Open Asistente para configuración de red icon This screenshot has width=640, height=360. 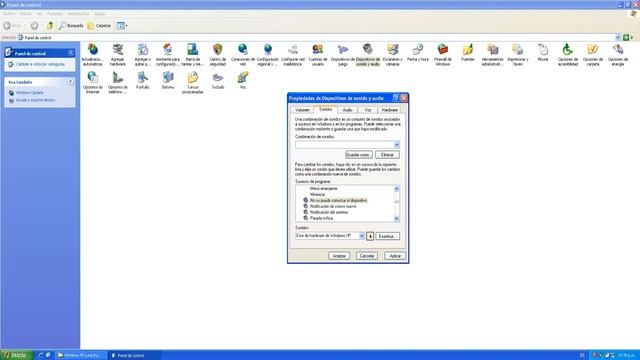click(x=167, y=54)
